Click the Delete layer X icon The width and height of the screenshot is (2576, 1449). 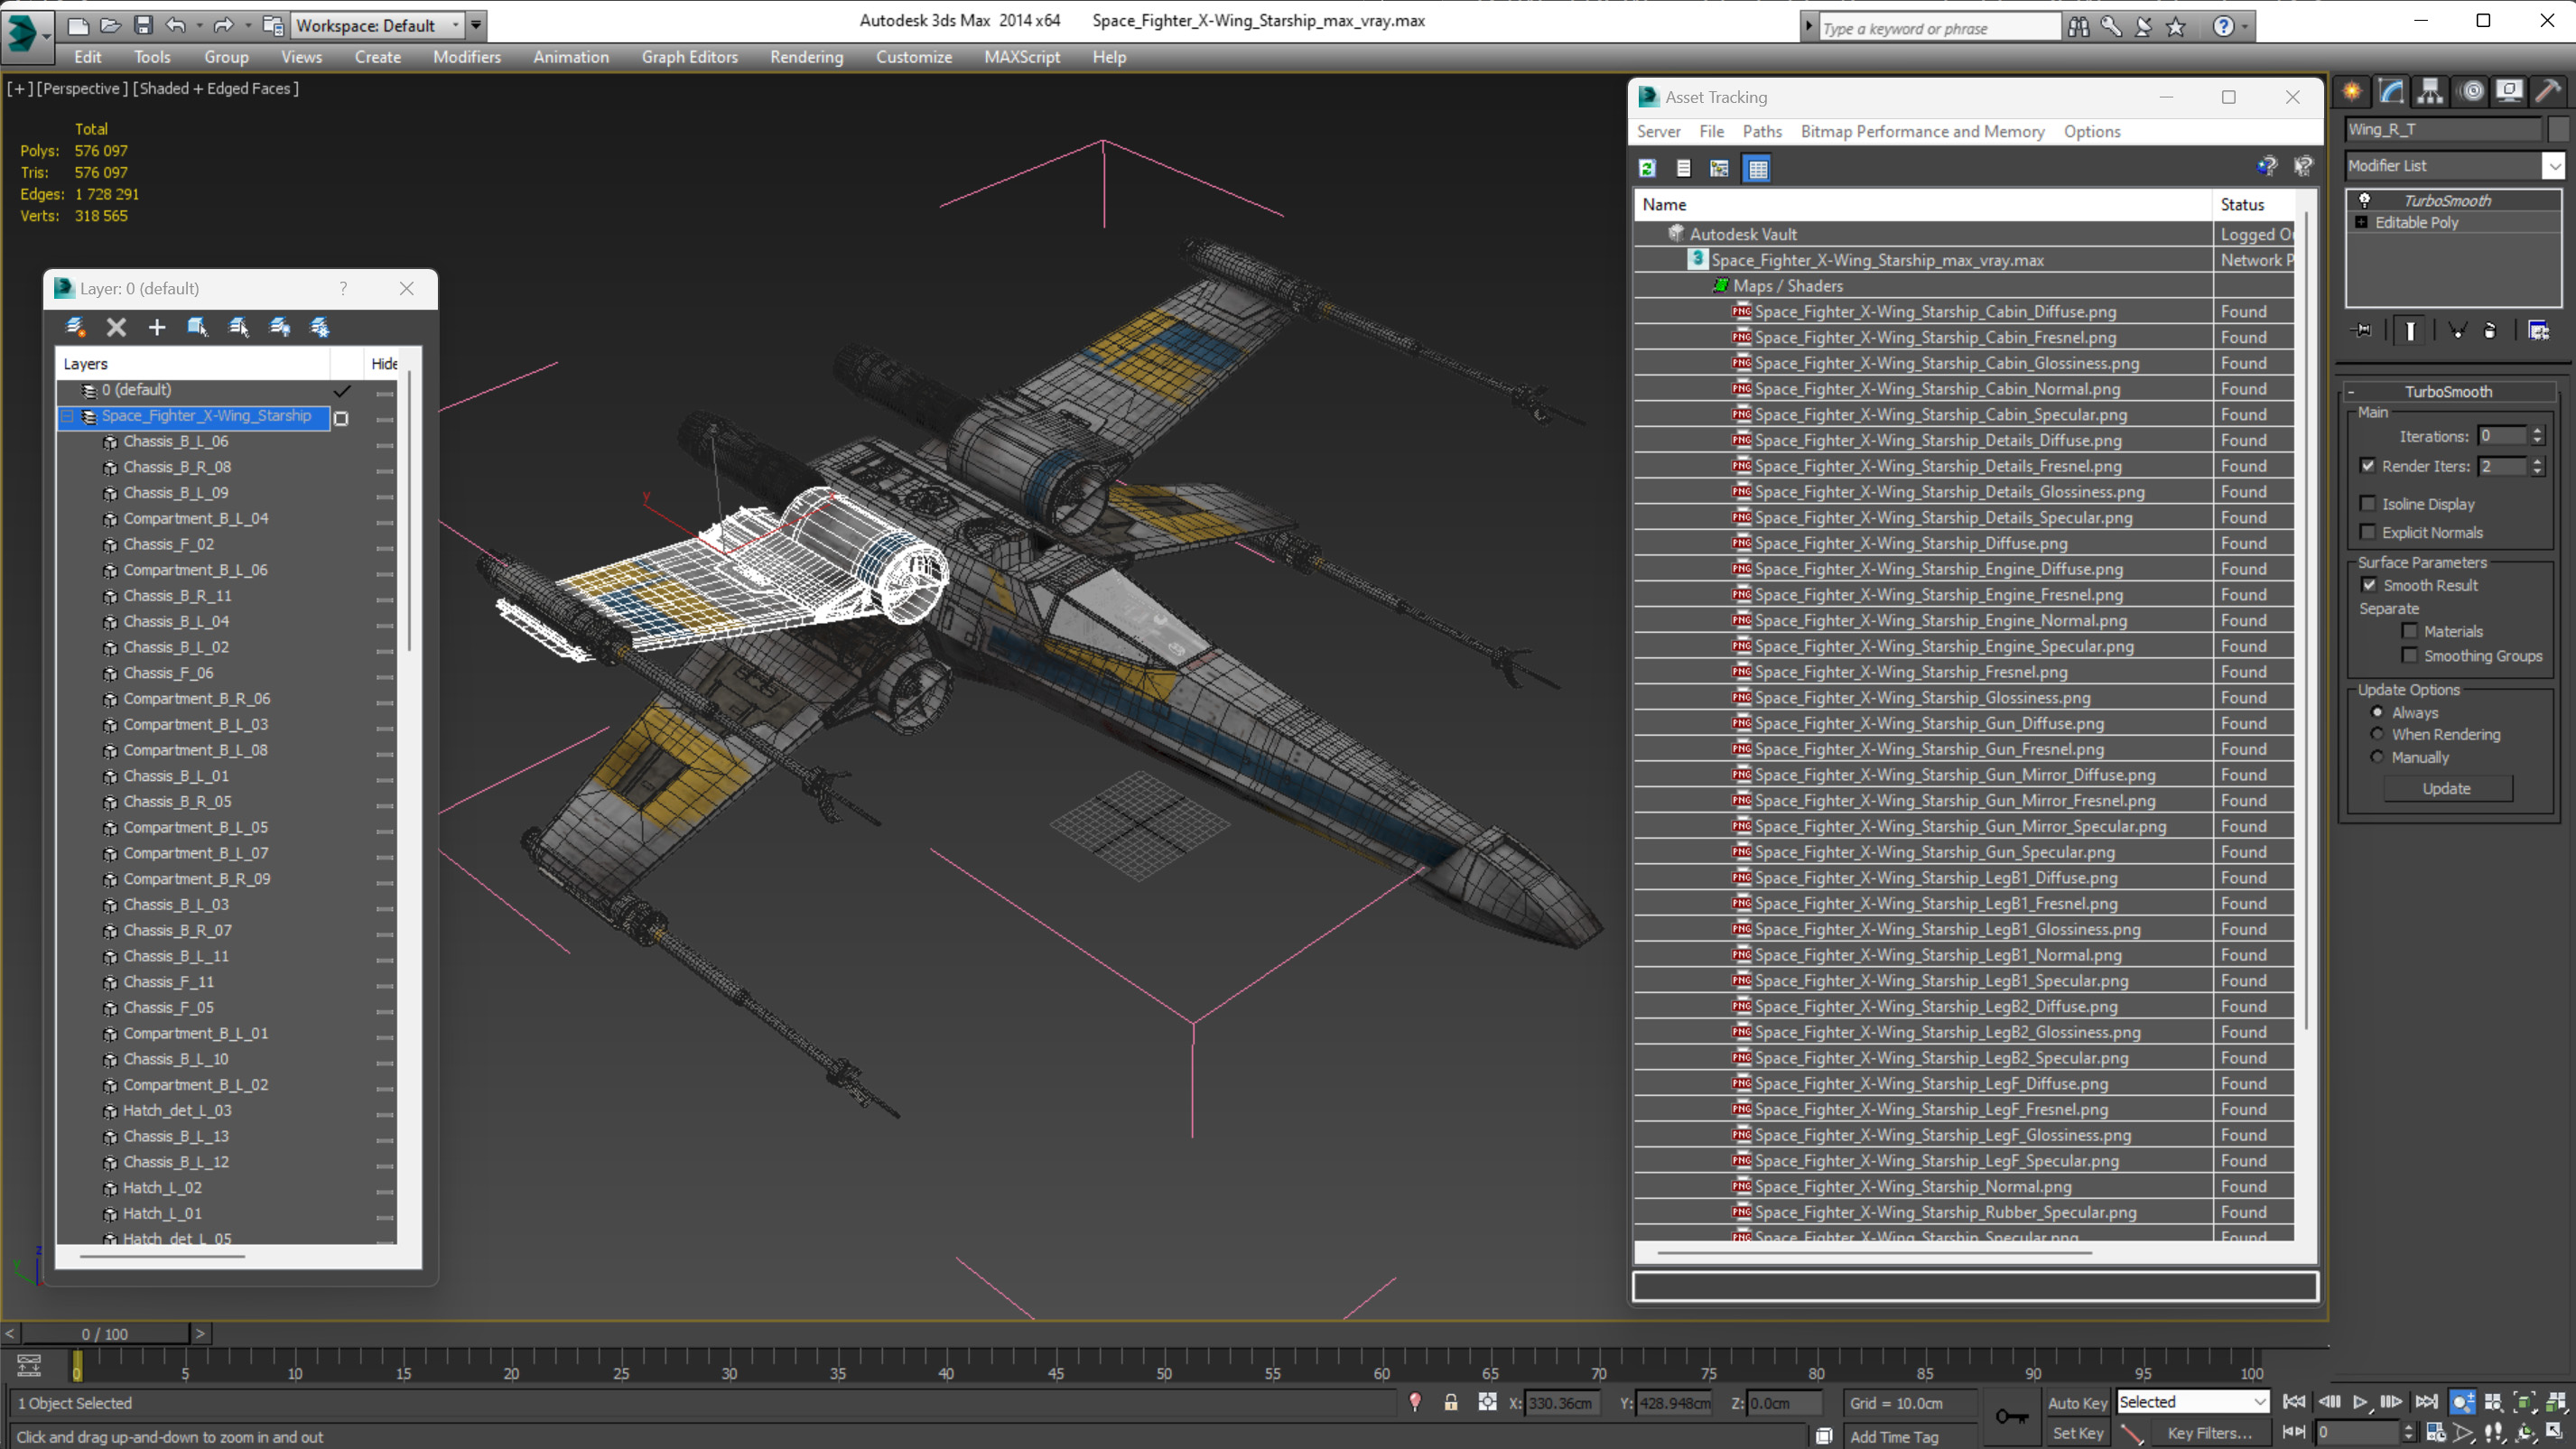[116, 327]
